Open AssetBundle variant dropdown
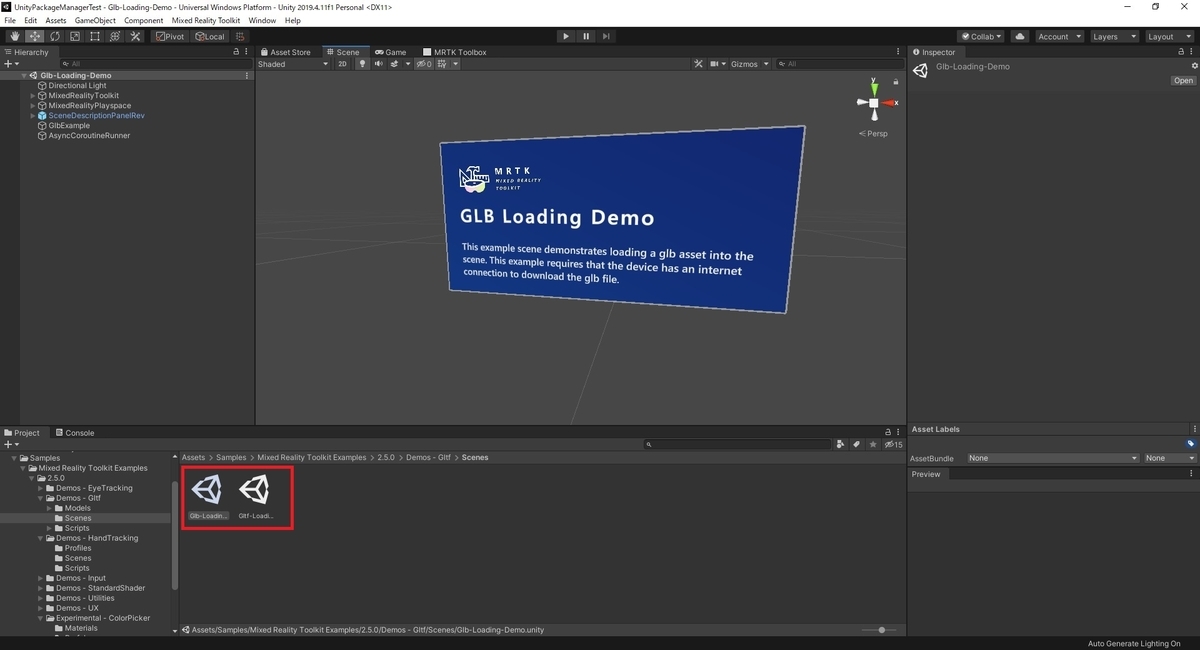This screenshot has height=650, width=1200. [x=1170, y=458]
